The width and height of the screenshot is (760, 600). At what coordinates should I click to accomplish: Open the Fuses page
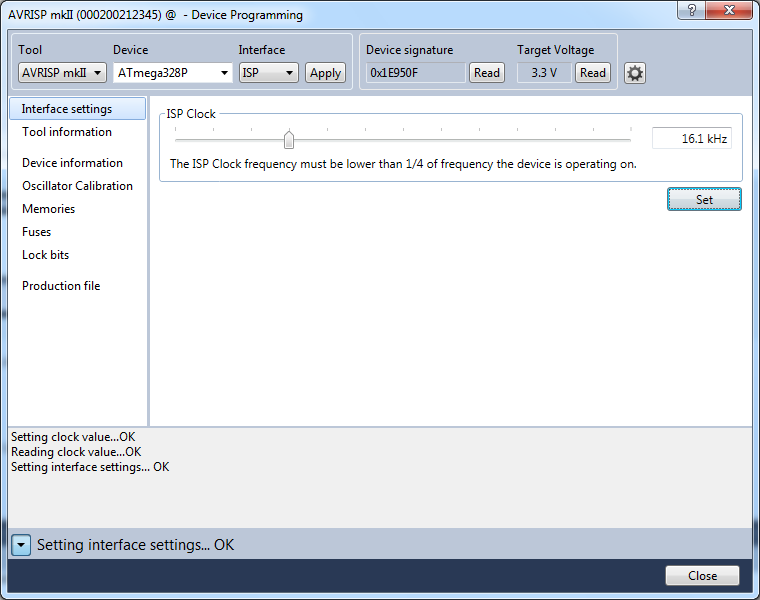point(37,232)
